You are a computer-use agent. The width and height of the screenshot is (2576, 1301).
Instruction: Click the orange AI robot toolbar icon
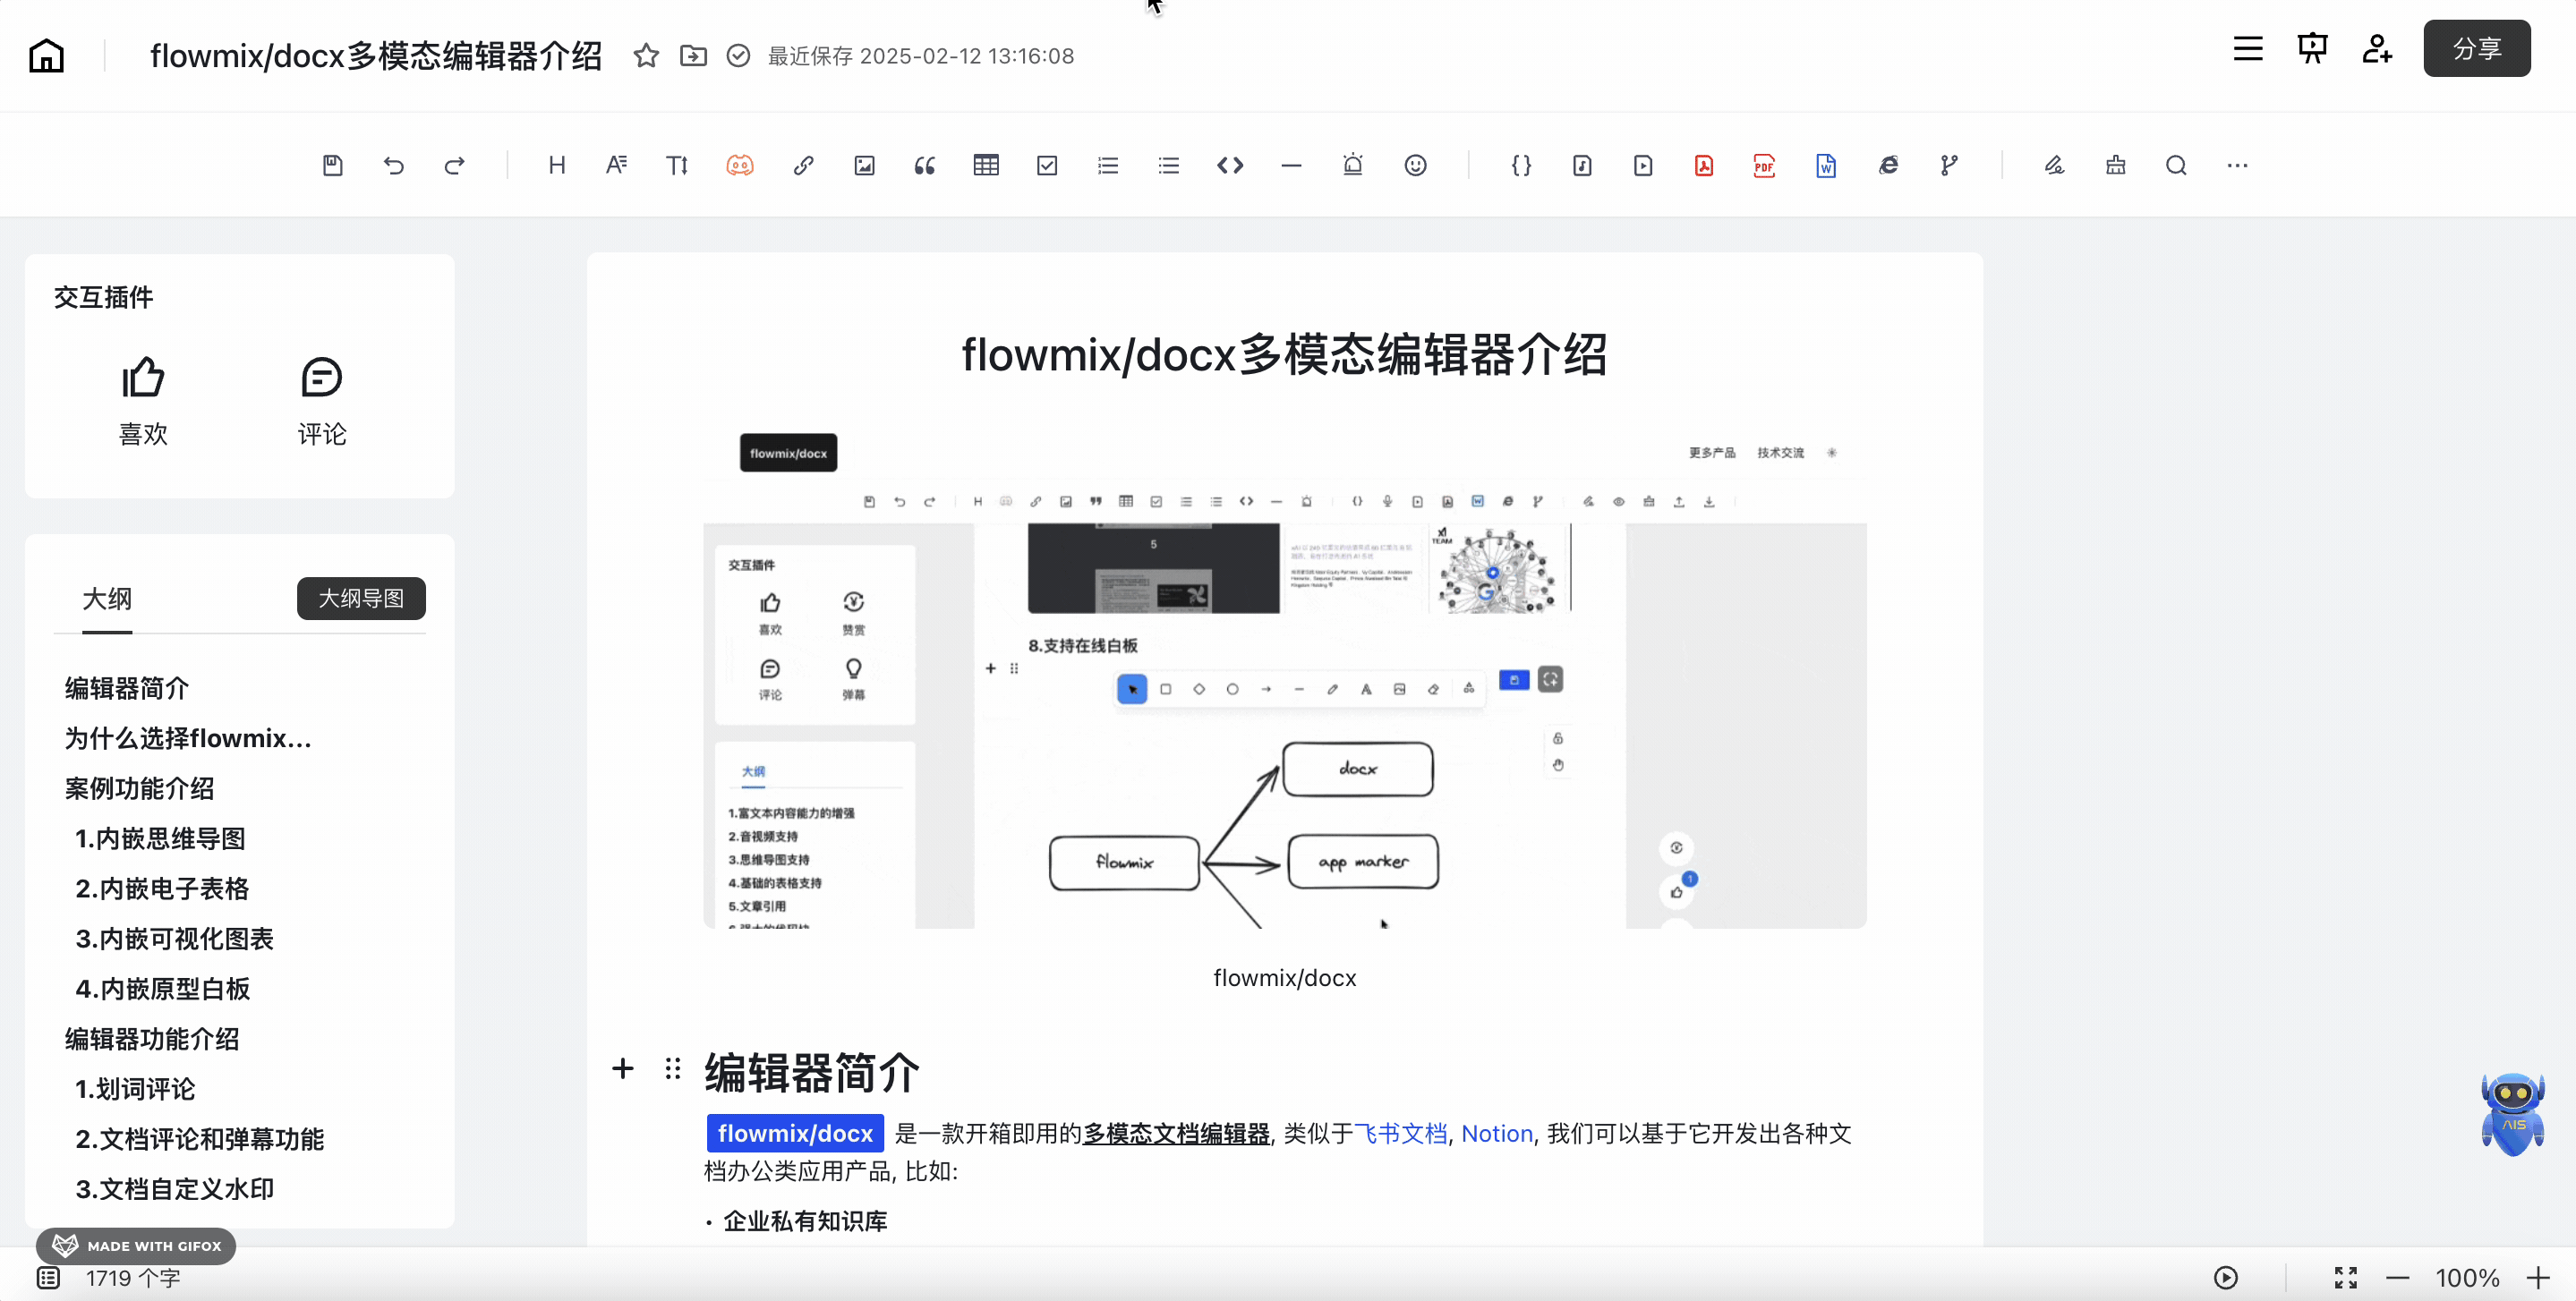[x=740, y=165]
